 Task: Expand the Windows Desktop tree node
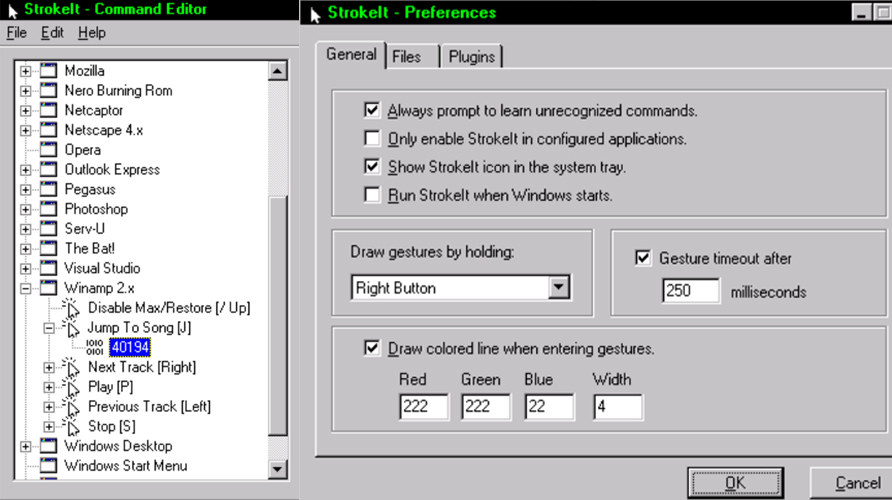26,447
